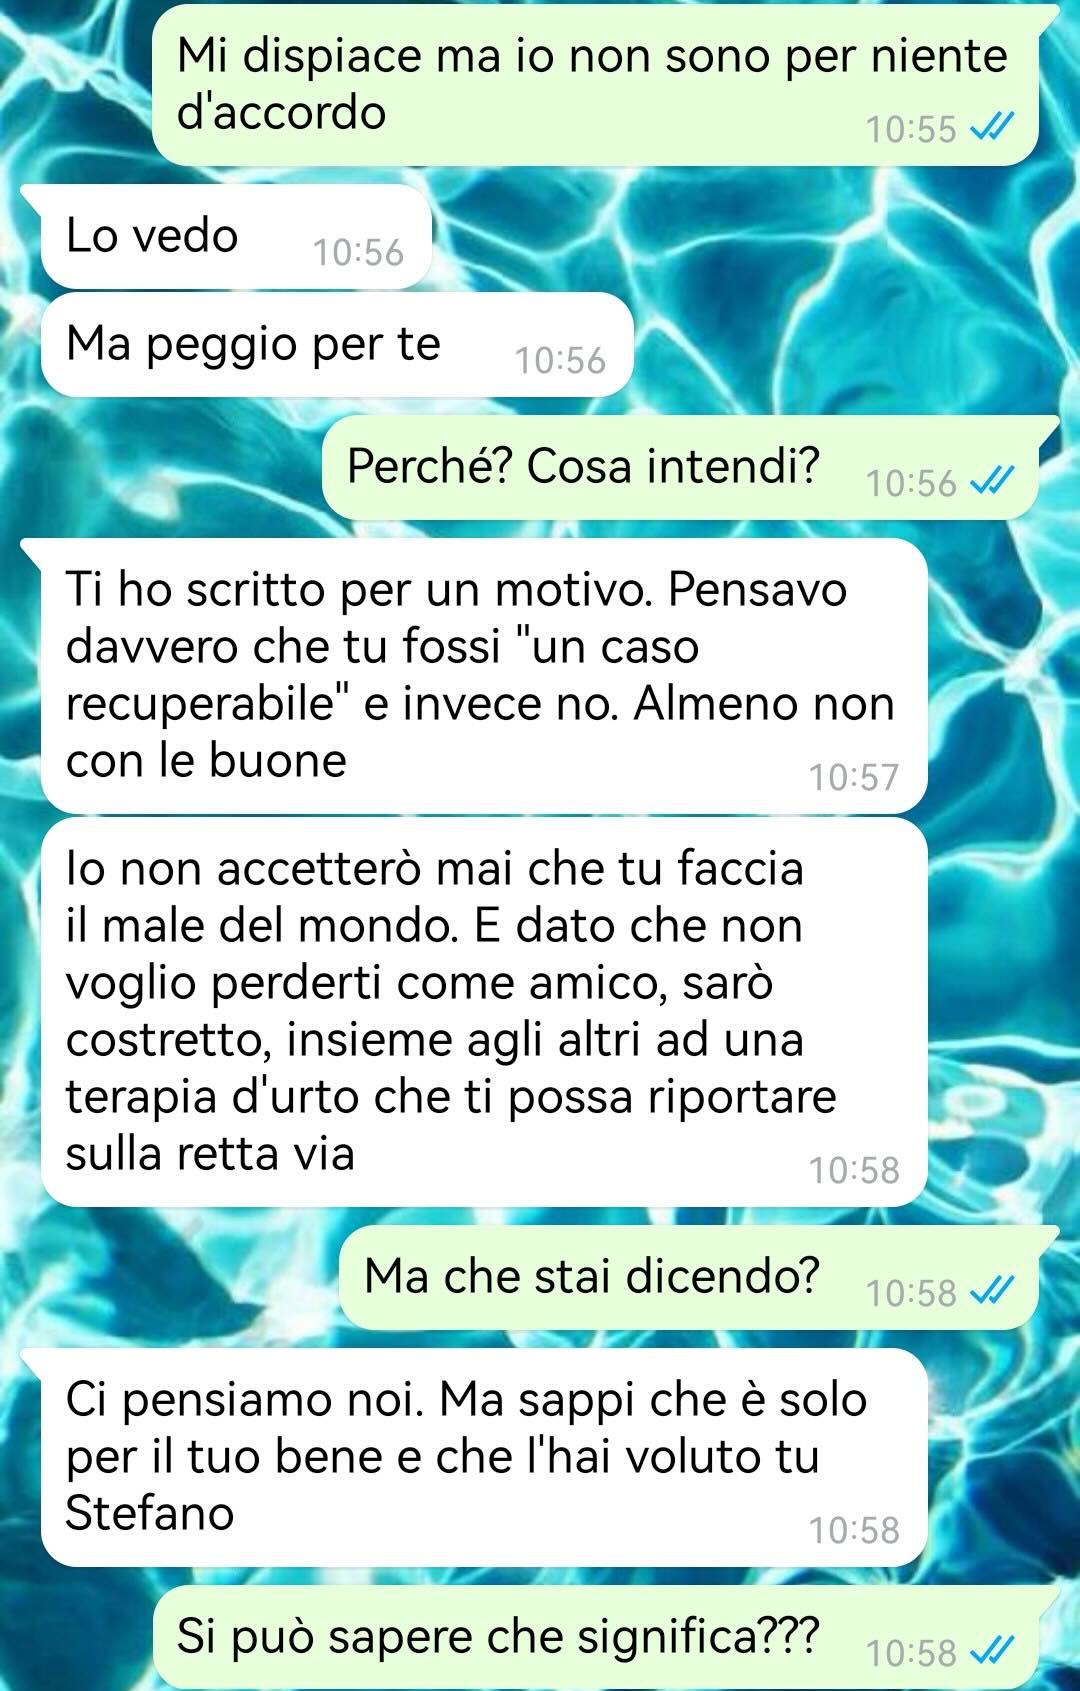Tap double-check icon beside 'Perché? Cosa intendi?'
Screen dimensions: 1080x1691
[993, 482]
